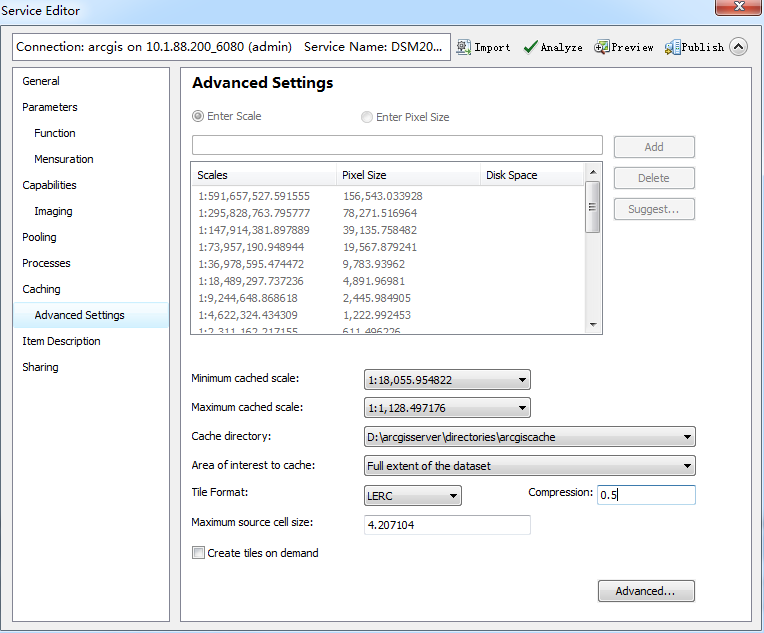The image size is (764, 633).
Task: Select scale row 1:36,978,595.474472
Action: (251, 264)
